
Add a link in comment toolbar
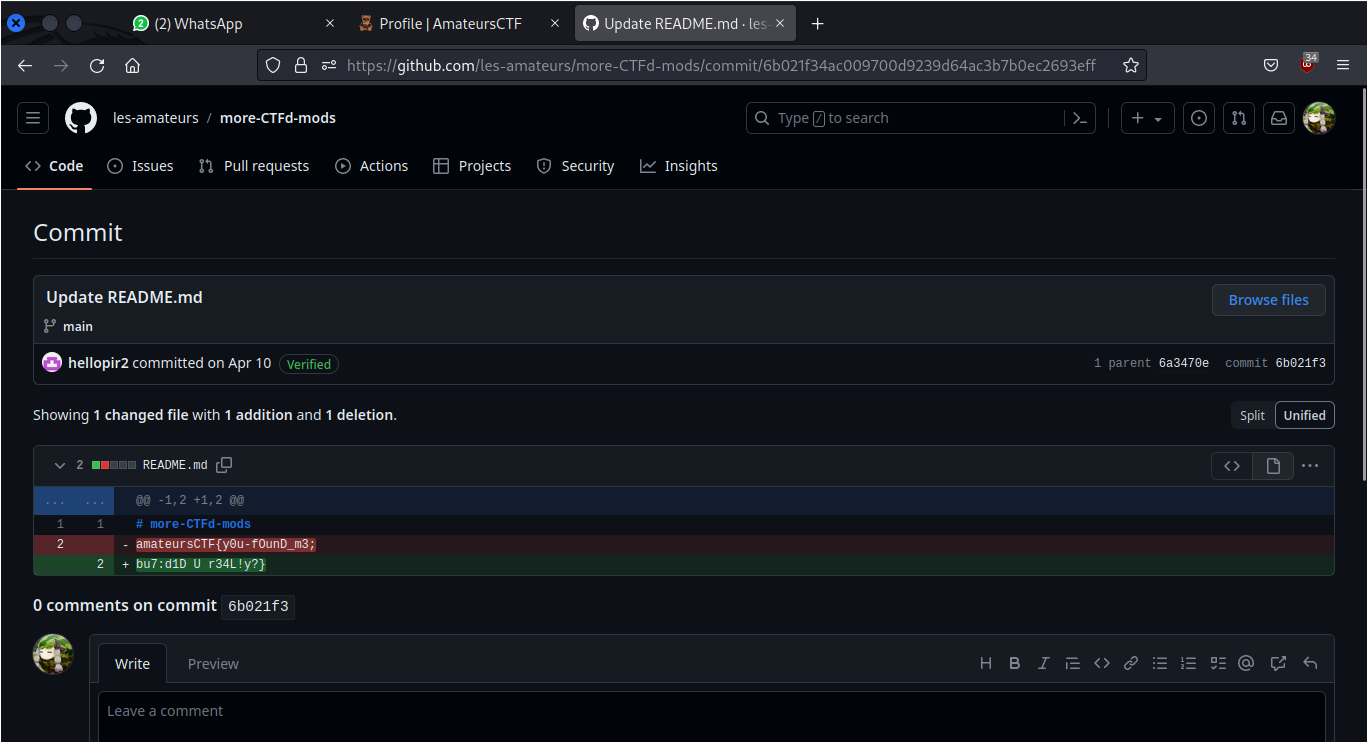click(1131, 663)
